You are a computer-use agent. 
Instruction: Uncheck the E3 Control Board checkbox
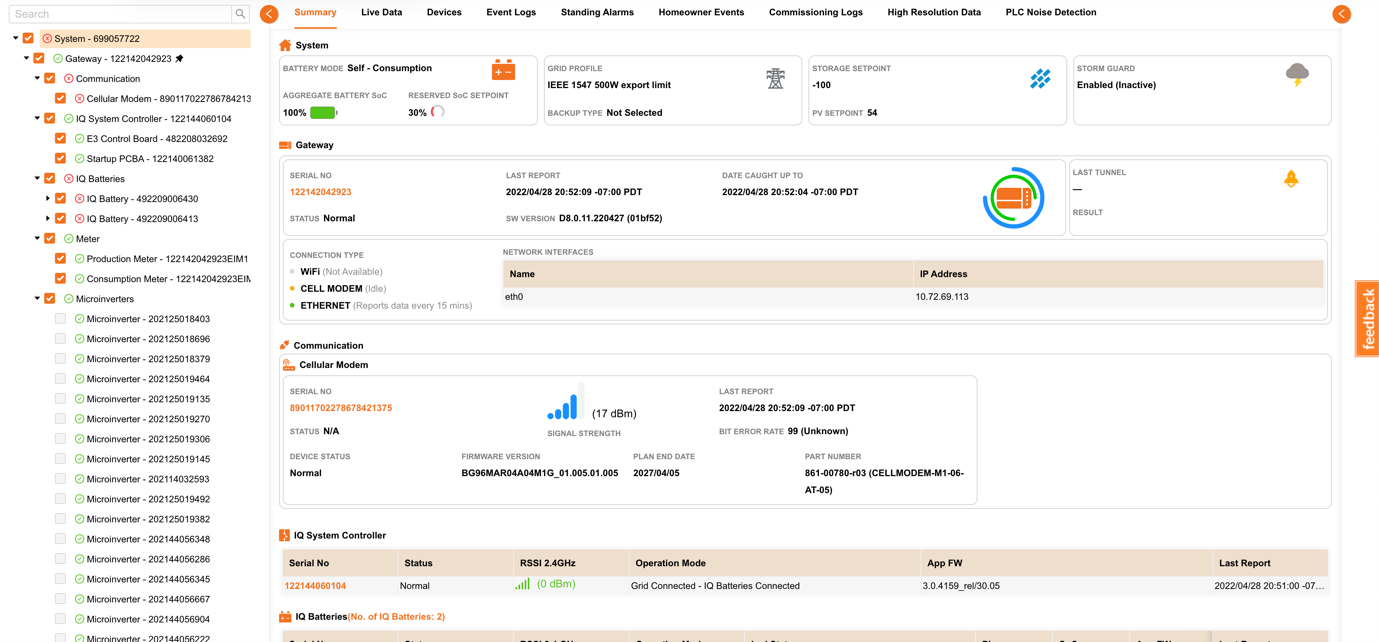(x=61, y=139)
